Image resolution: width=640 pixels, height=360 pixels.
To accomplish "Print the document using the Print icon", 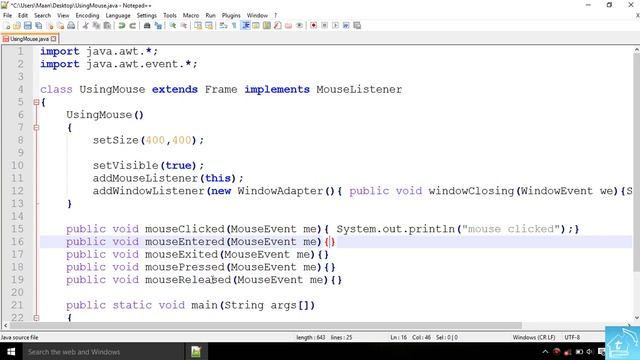I will click(71, 25).
